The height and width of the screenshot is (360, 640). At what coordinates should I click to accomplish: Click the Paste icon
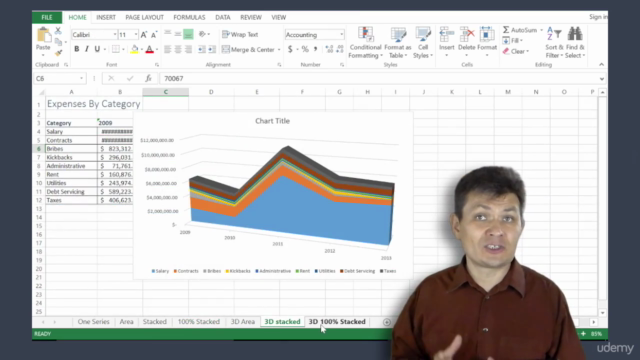pos(43,35)
